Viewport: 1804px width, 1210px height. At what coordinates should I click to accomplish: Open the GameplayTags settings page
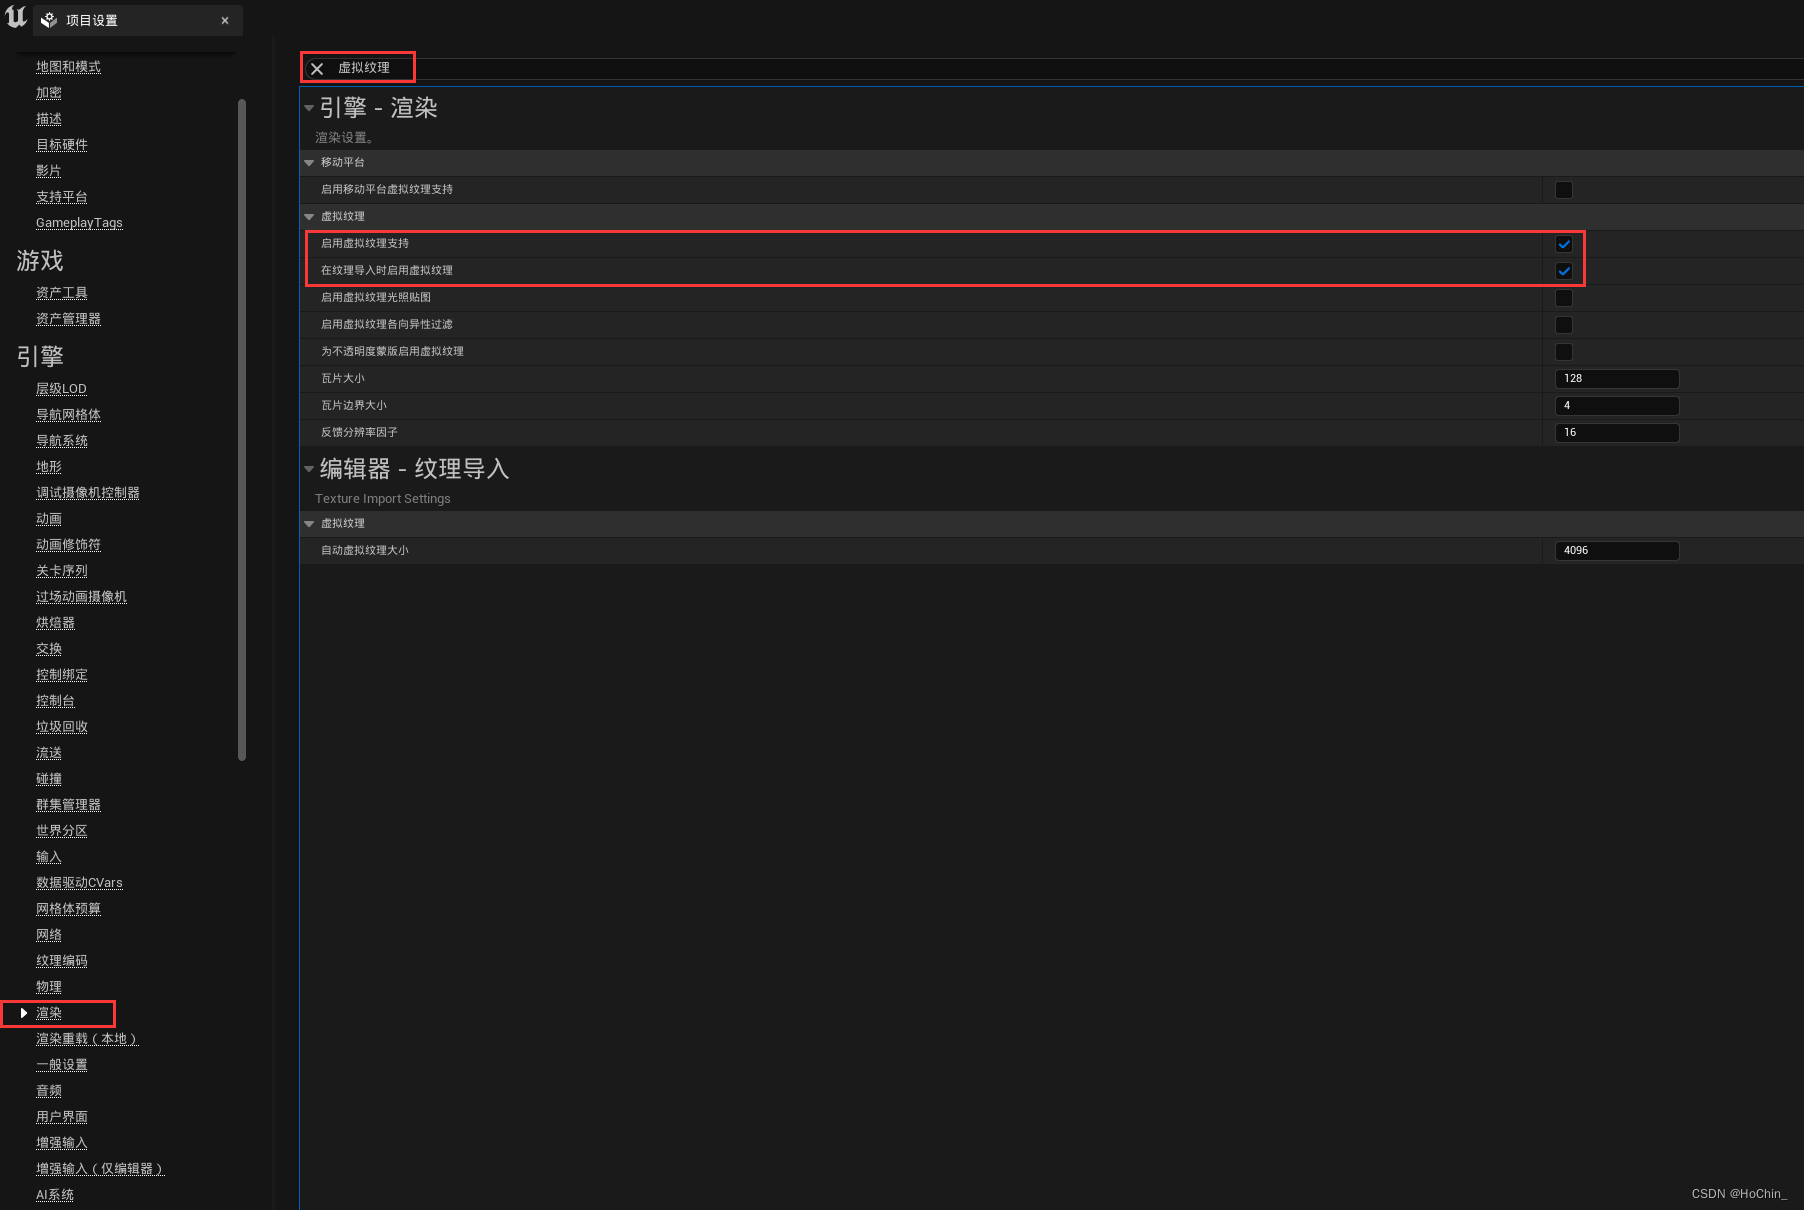[x=79, y=222]
